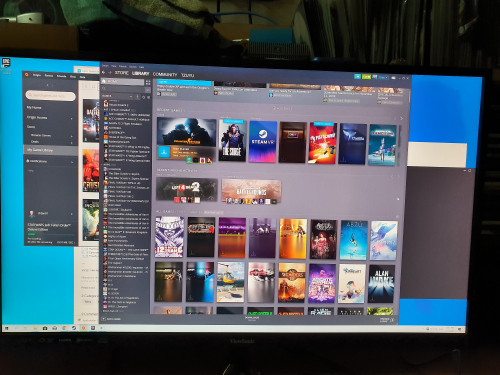This screenshot has width=500, height=375.
Task: Click the Steam library search field
Action: (x=123, y=89)
